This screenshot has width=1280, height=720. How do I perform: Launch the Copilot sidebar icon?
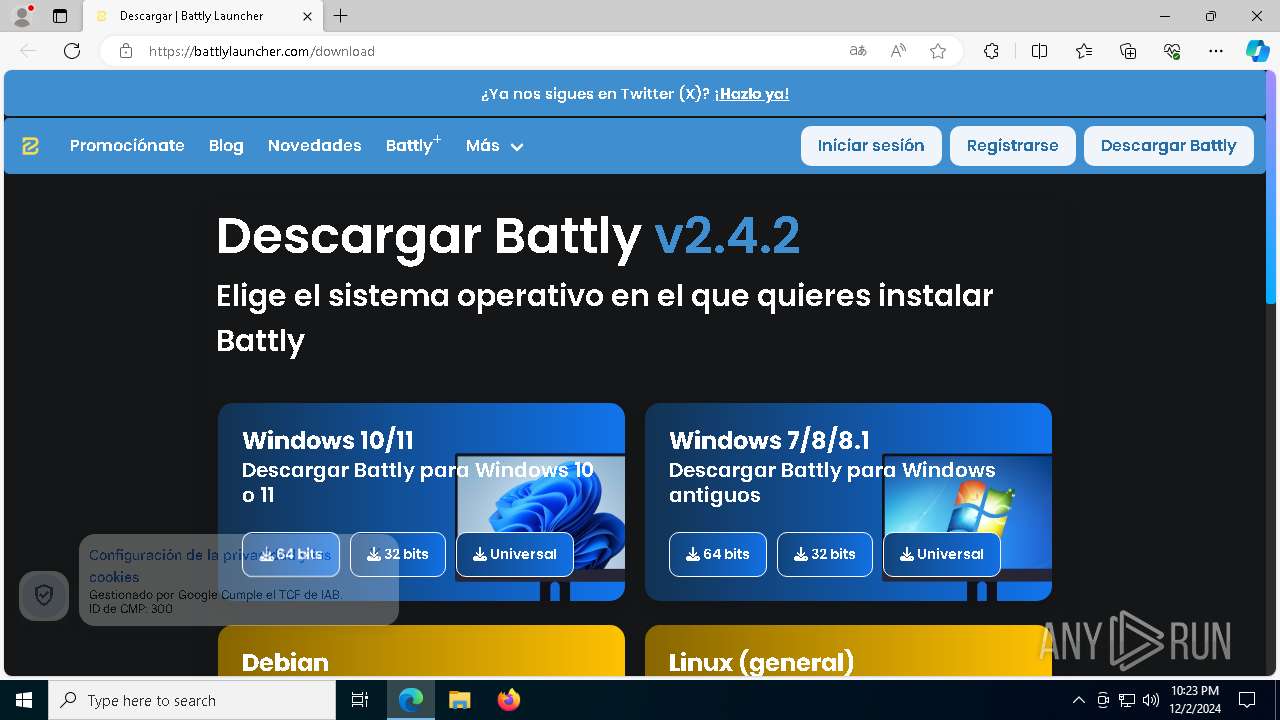(x=1257, y=51)
